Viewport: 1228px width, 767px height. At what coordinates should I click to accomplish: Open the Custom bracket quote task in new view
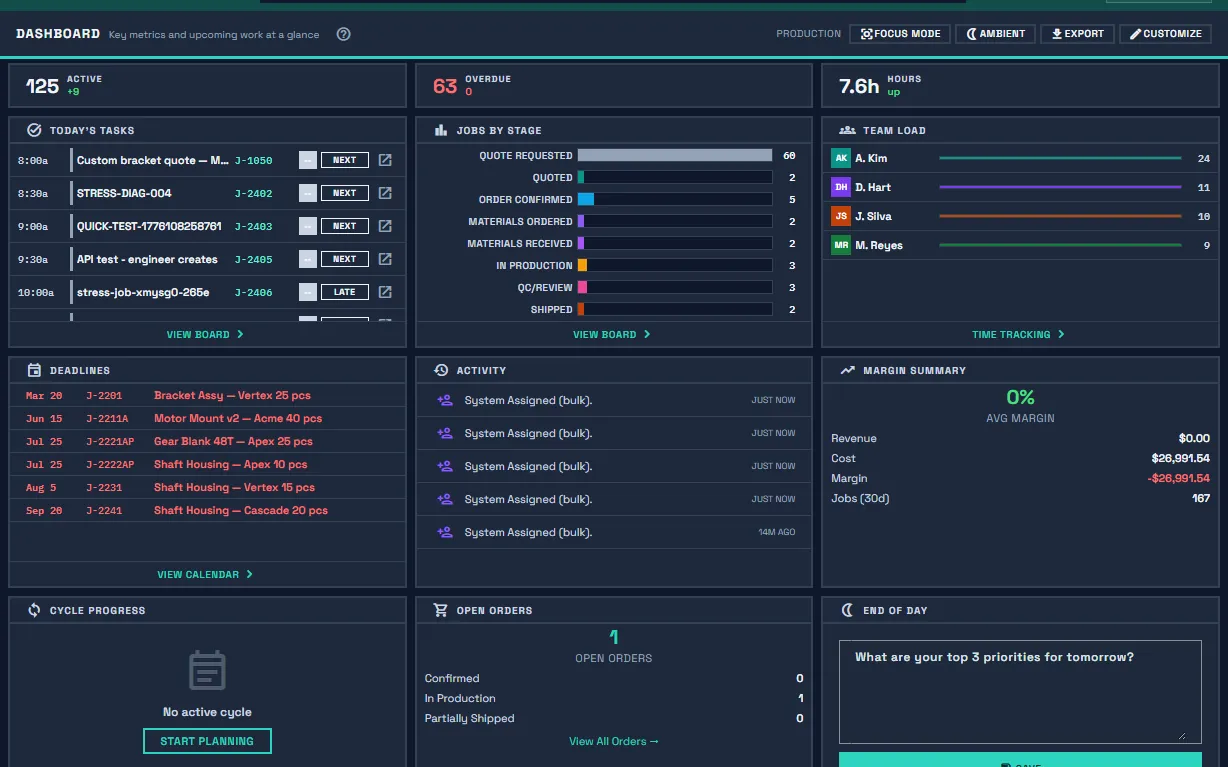pos(385,160)
